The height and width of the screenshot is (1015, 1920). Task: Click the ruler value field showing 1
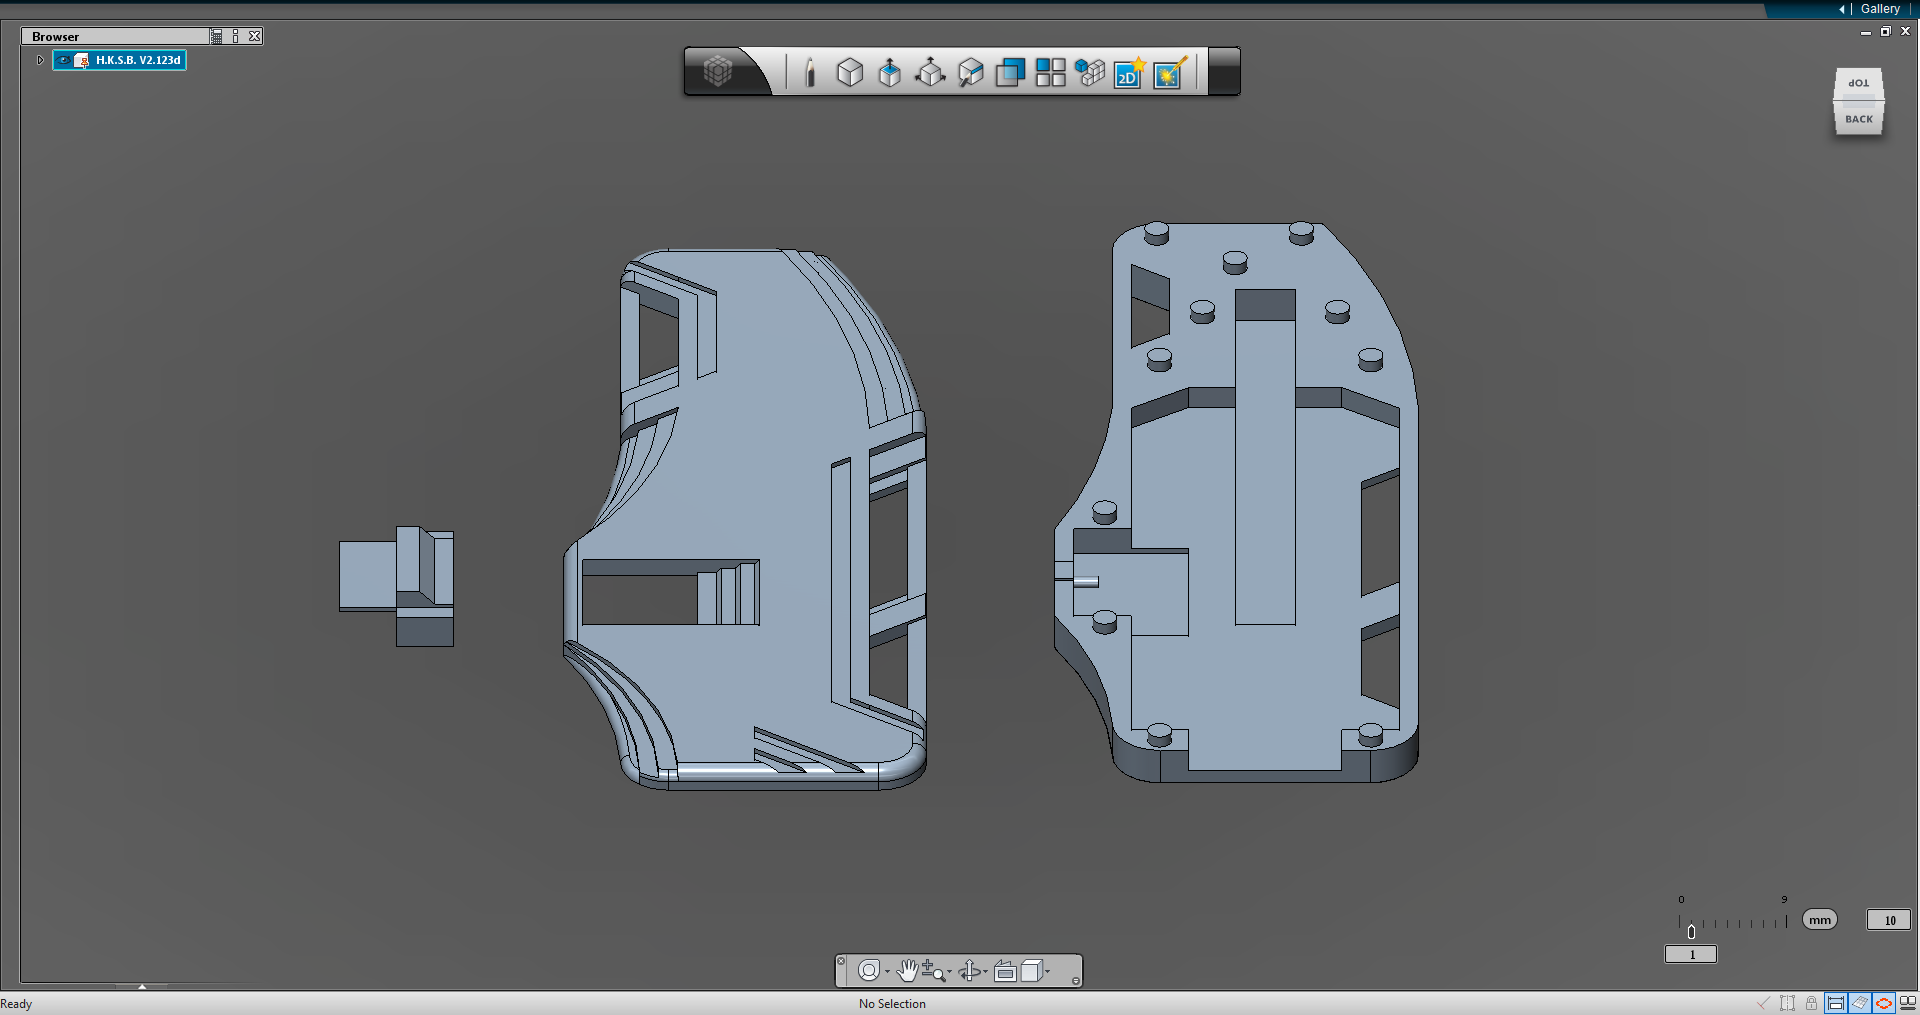point(1691,954)
